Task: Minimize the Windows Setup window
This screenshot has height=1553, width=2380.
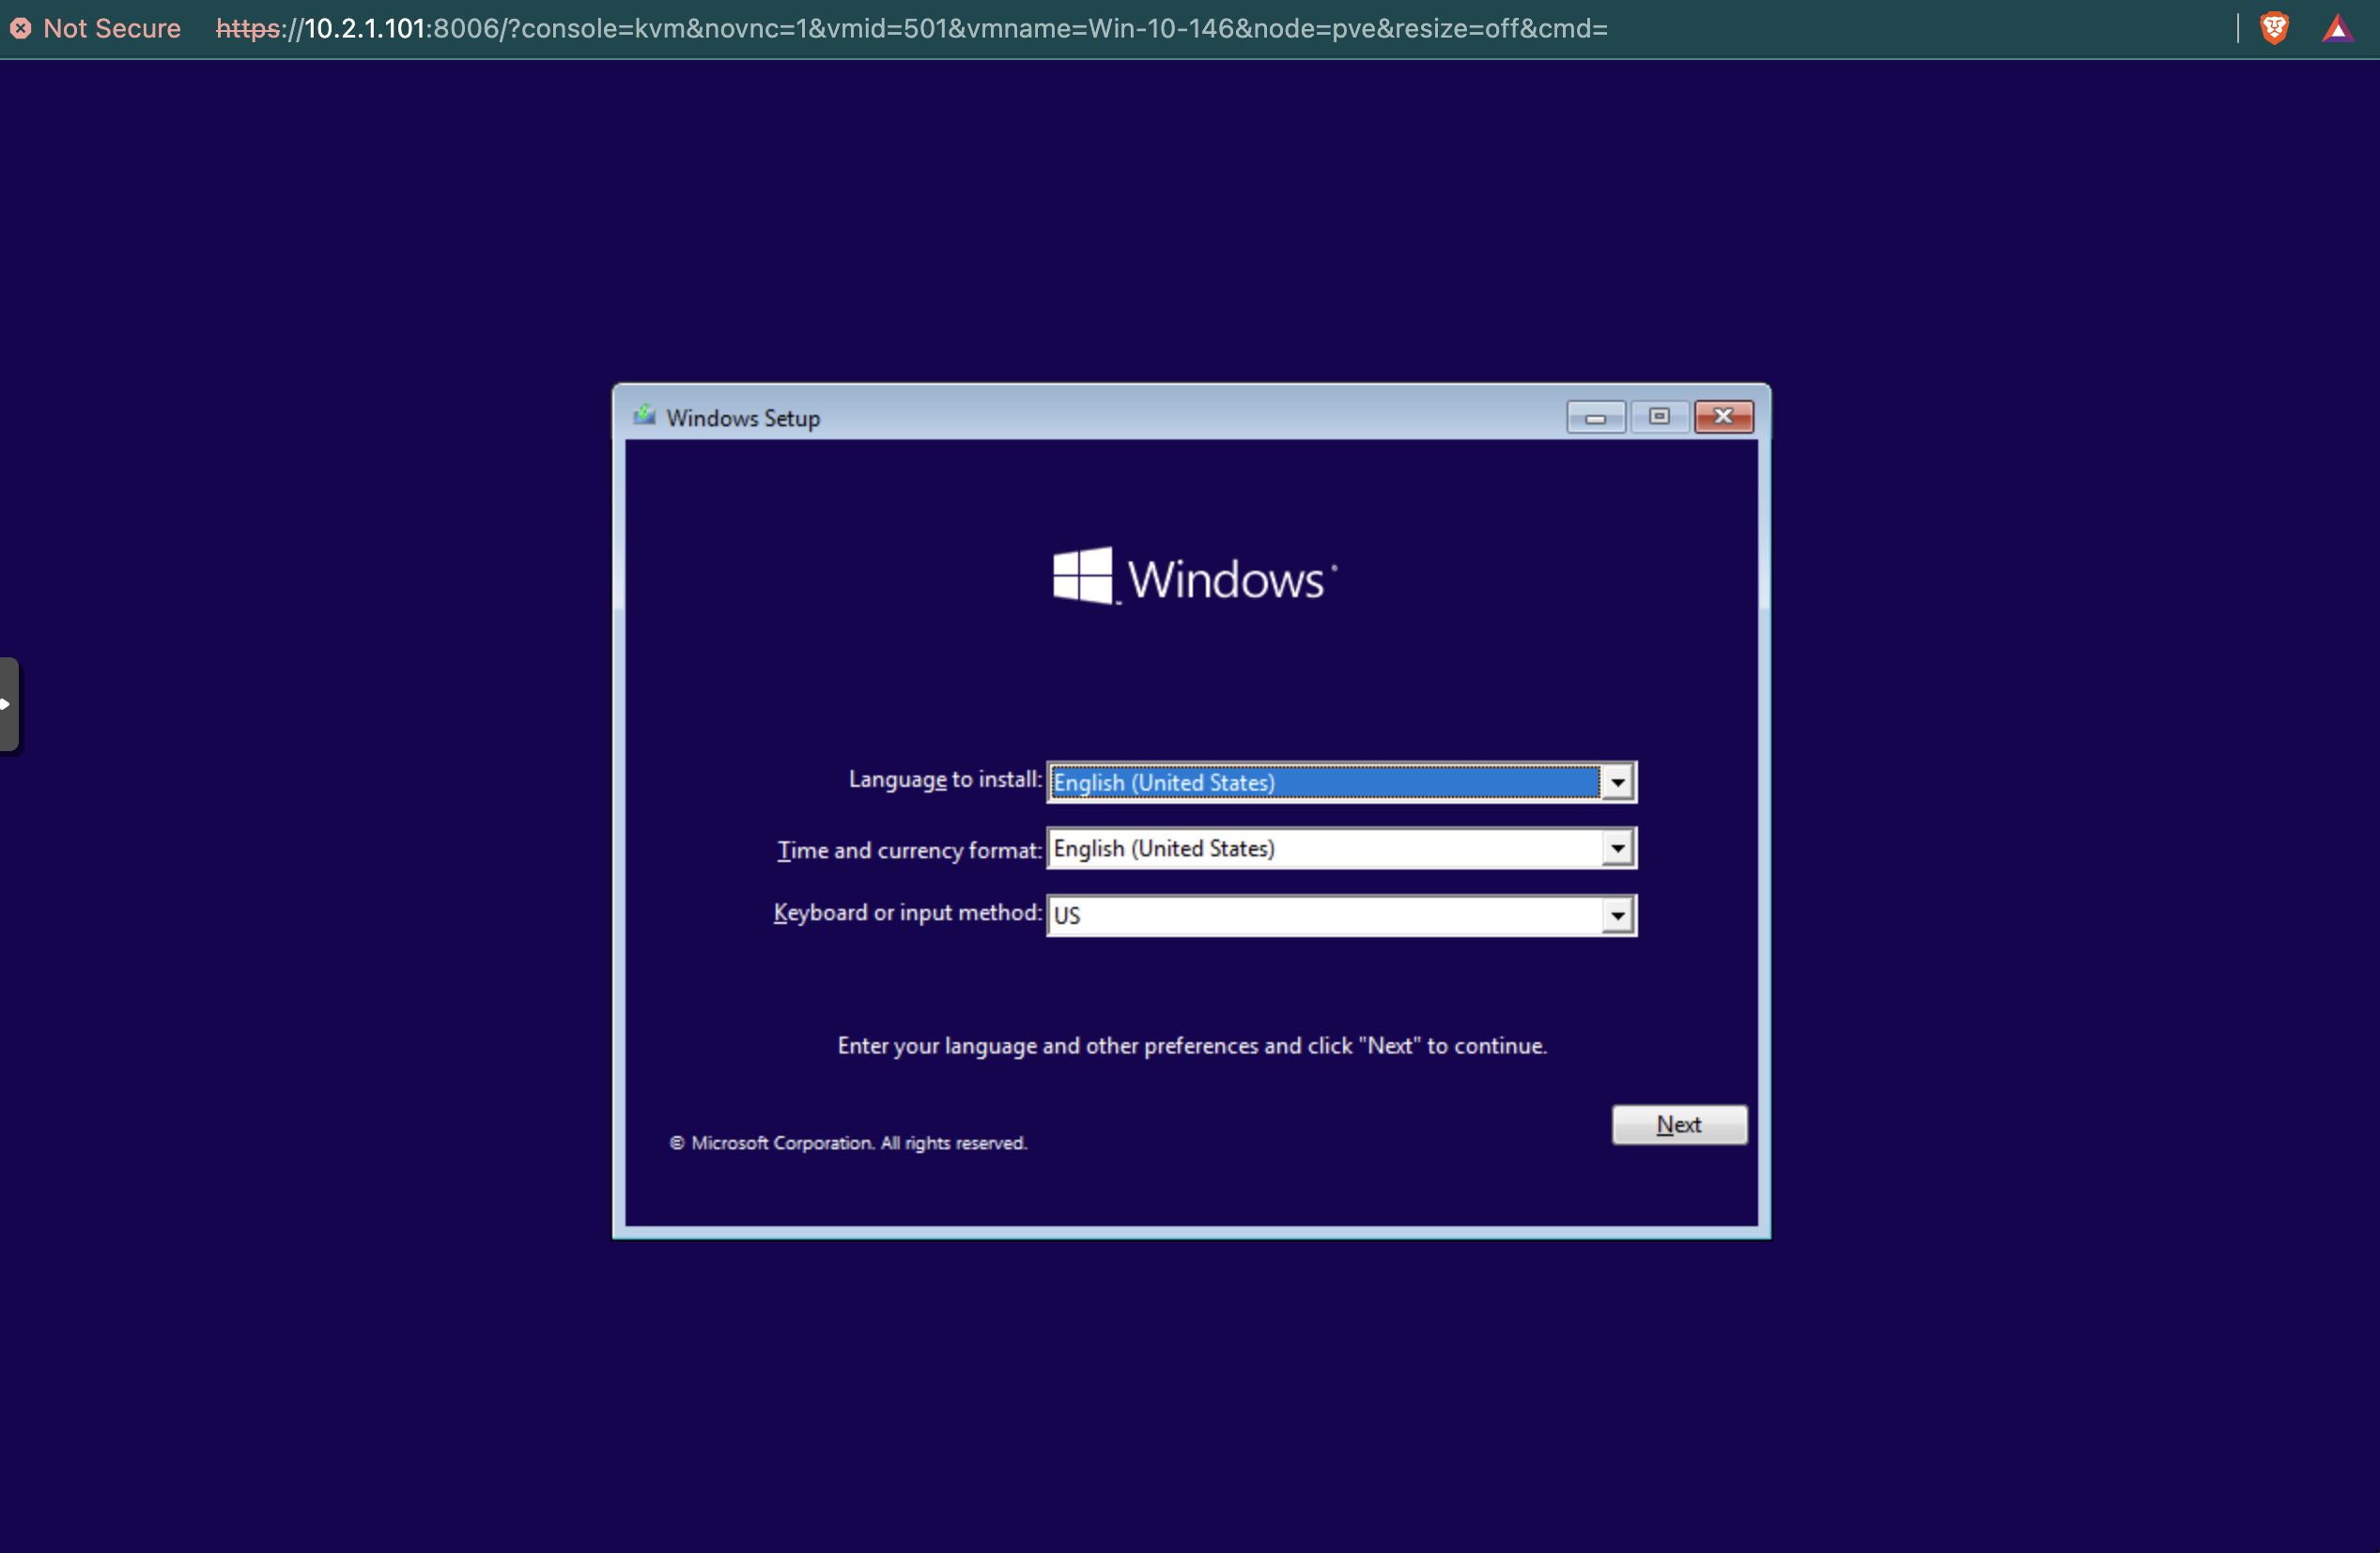Action: [1595, 417]
